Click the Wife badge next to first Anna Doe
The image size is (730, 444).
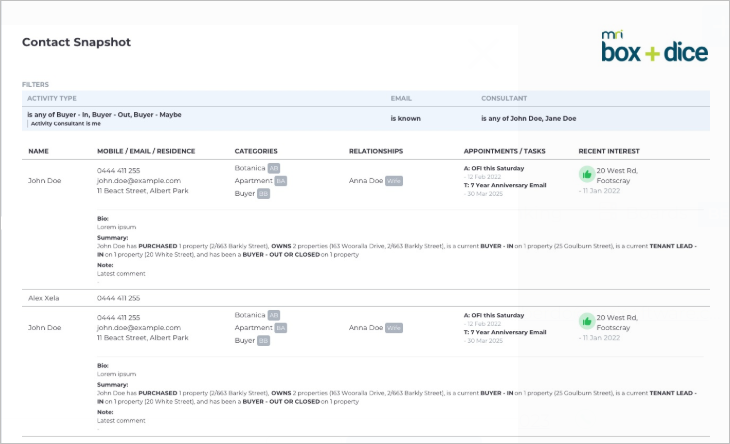point(394,181)
